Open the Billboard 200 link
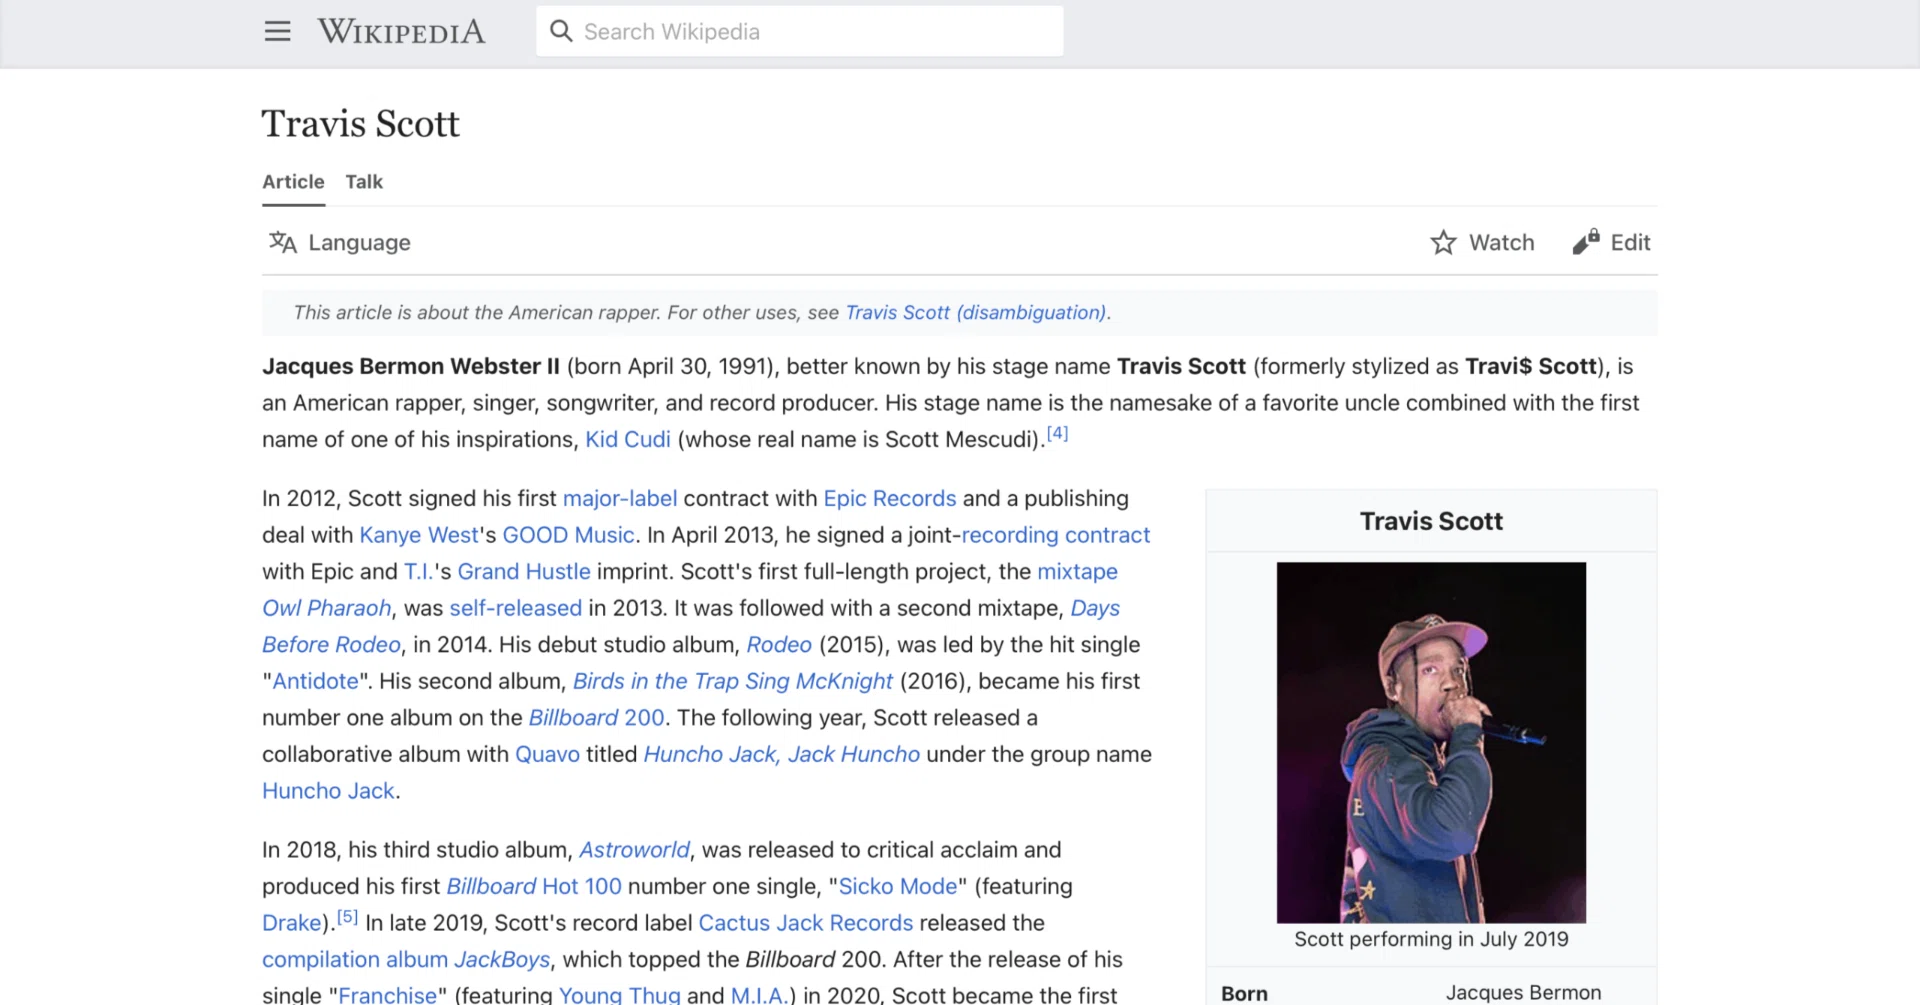Viewport: 1920px width, 1005px height. [x=596, y=717]
